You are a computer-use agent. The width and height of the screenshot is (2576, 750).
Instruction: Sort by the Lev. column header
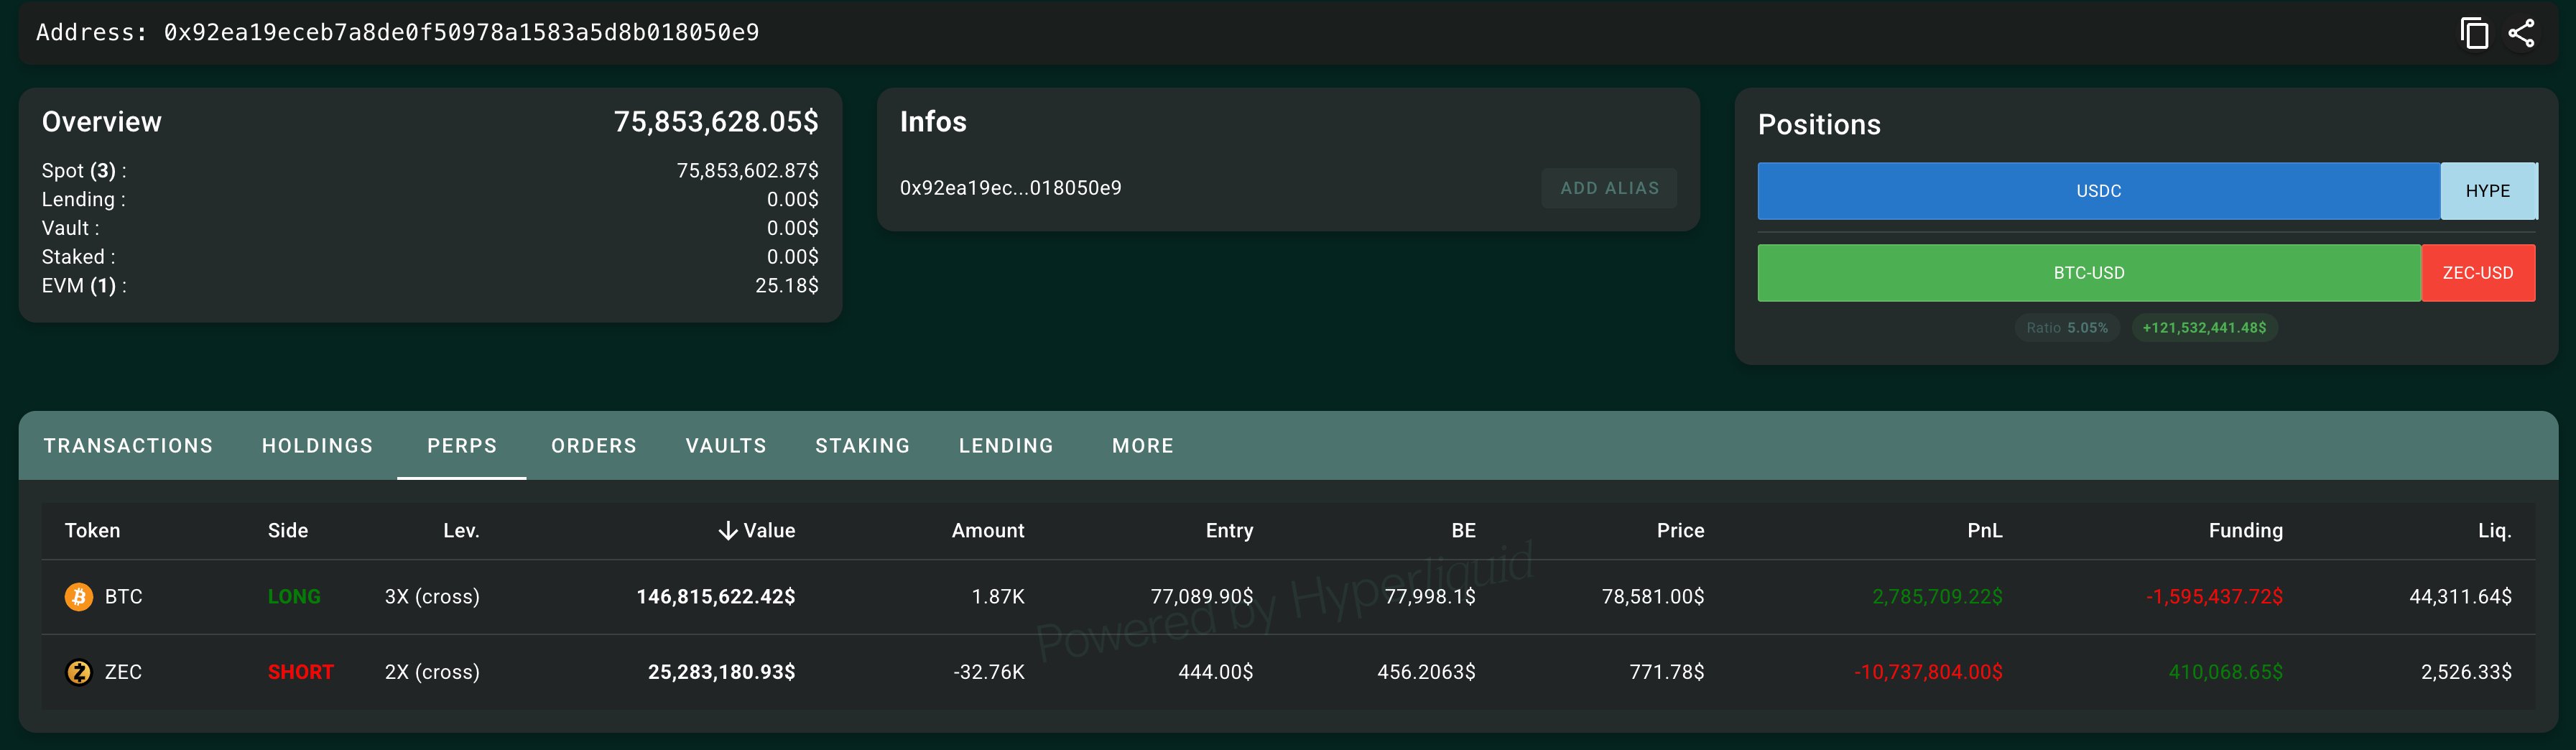point(461,530)
